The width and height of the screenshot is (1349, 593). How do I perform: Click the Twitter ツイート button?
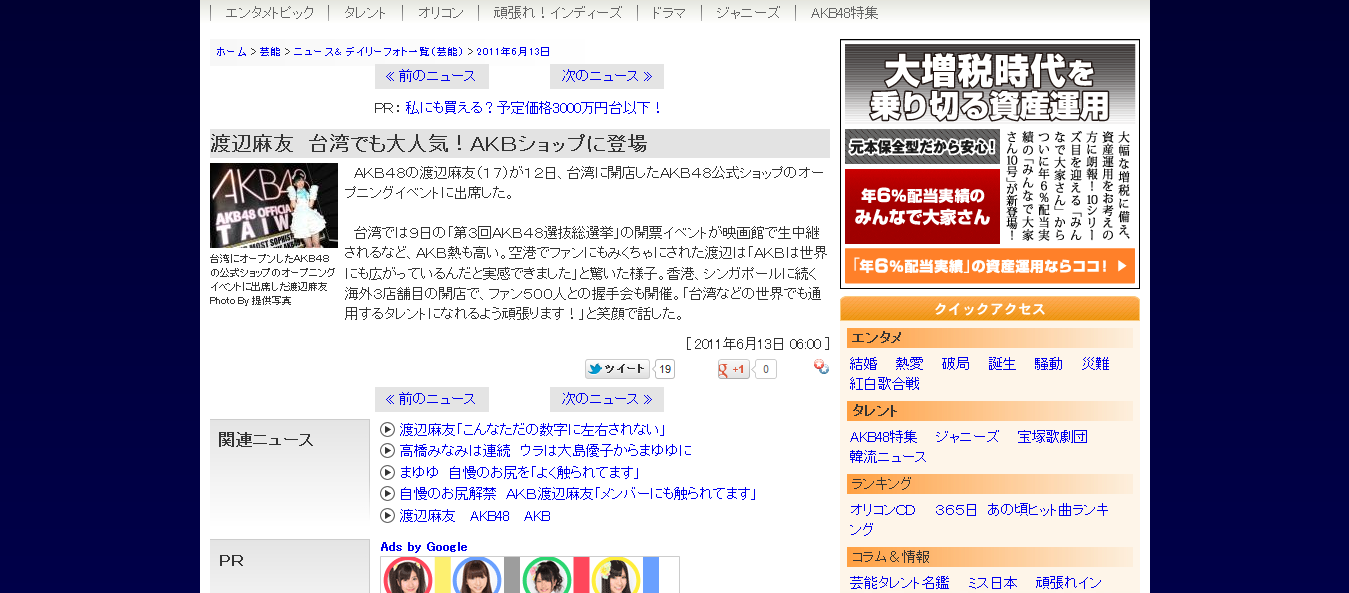[x=617, y=369]
